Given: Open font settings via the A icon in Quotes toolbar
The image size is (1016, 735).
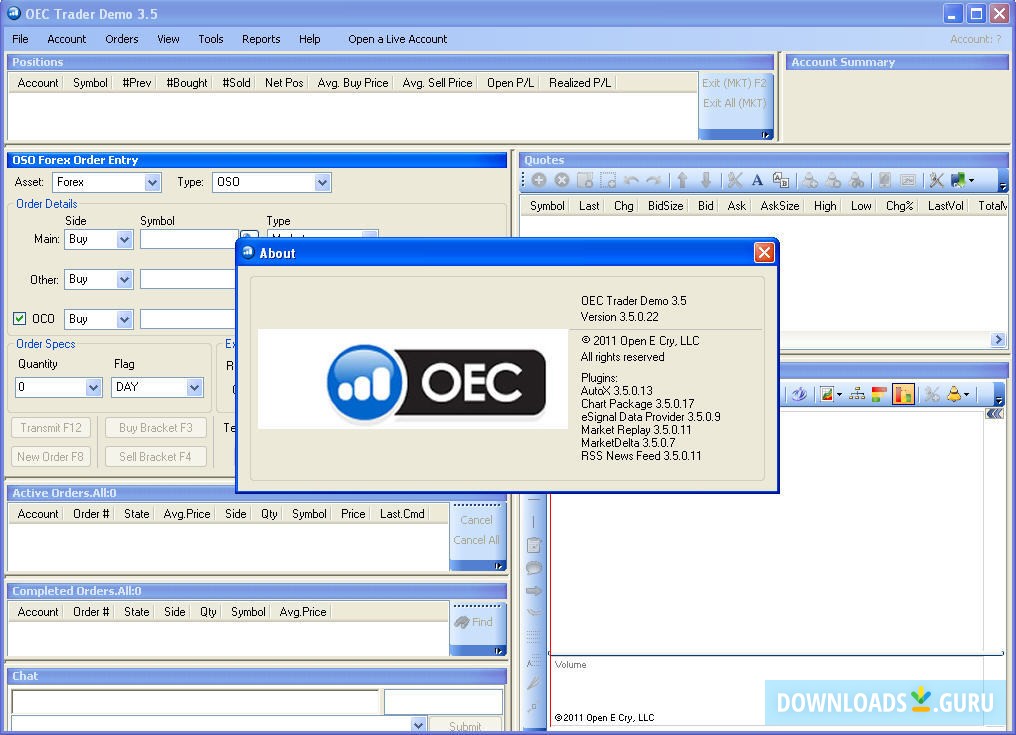Looking at the screenshot, I should (757, 181).
